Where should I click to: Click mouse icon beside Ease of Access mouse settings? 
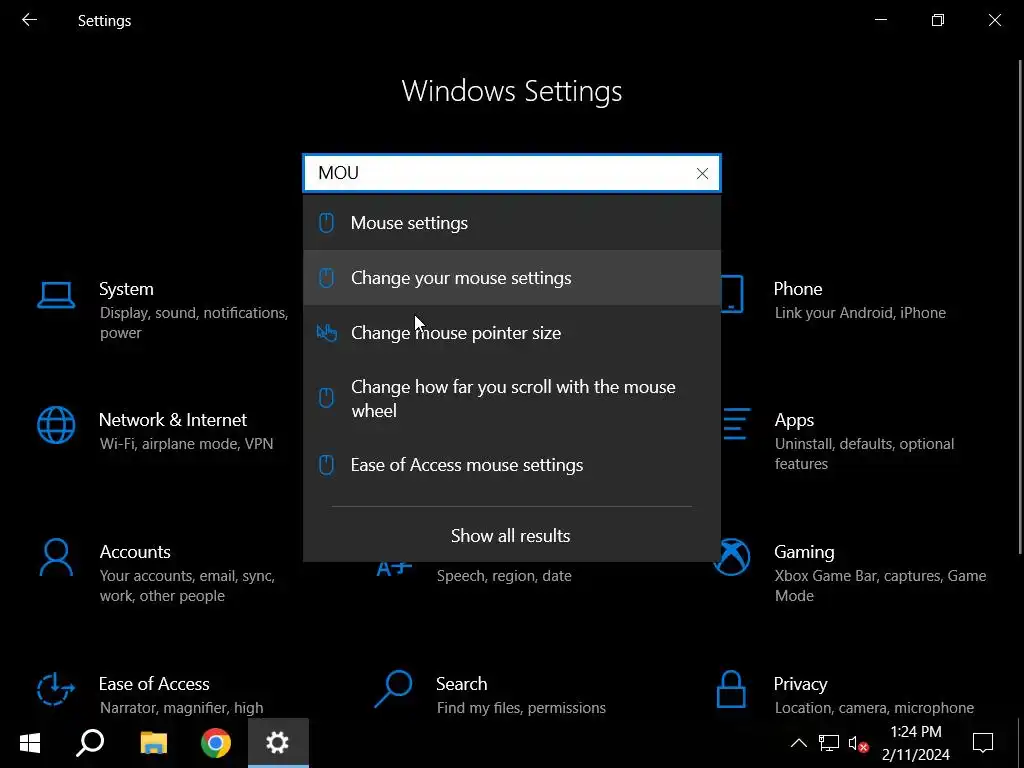[326, 464]
